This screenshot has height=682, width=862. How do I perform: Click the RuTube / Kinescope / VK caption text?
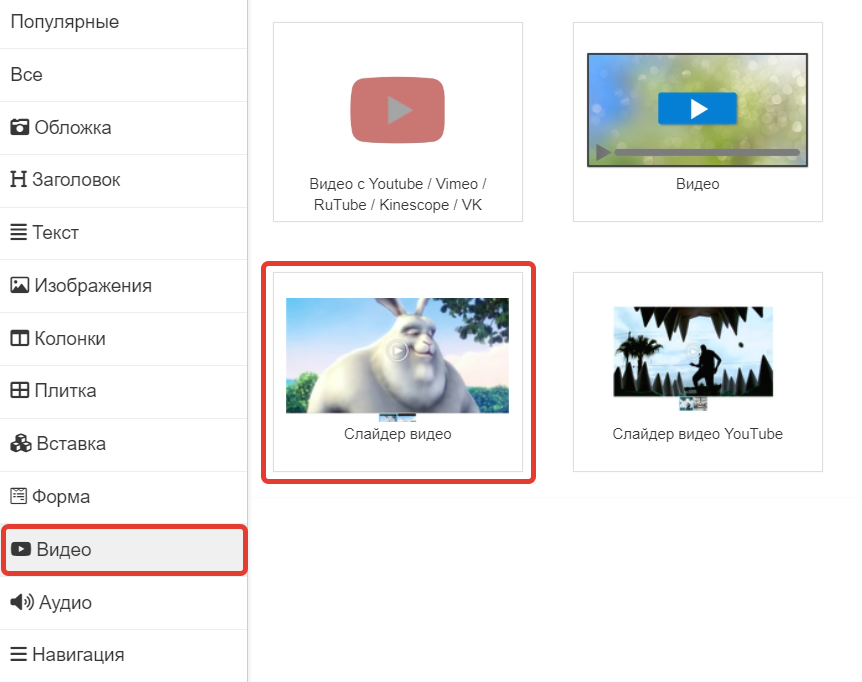pyautogui.click(x=397, y=204)
